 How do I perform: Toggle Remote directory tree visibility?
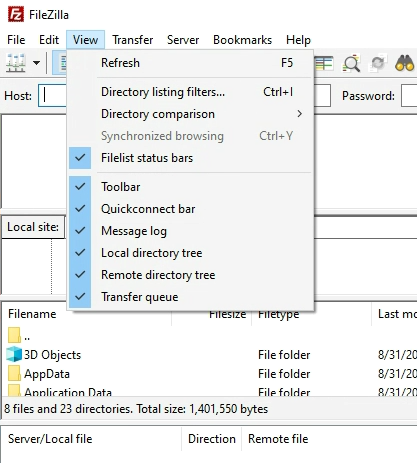pos(190,275)
